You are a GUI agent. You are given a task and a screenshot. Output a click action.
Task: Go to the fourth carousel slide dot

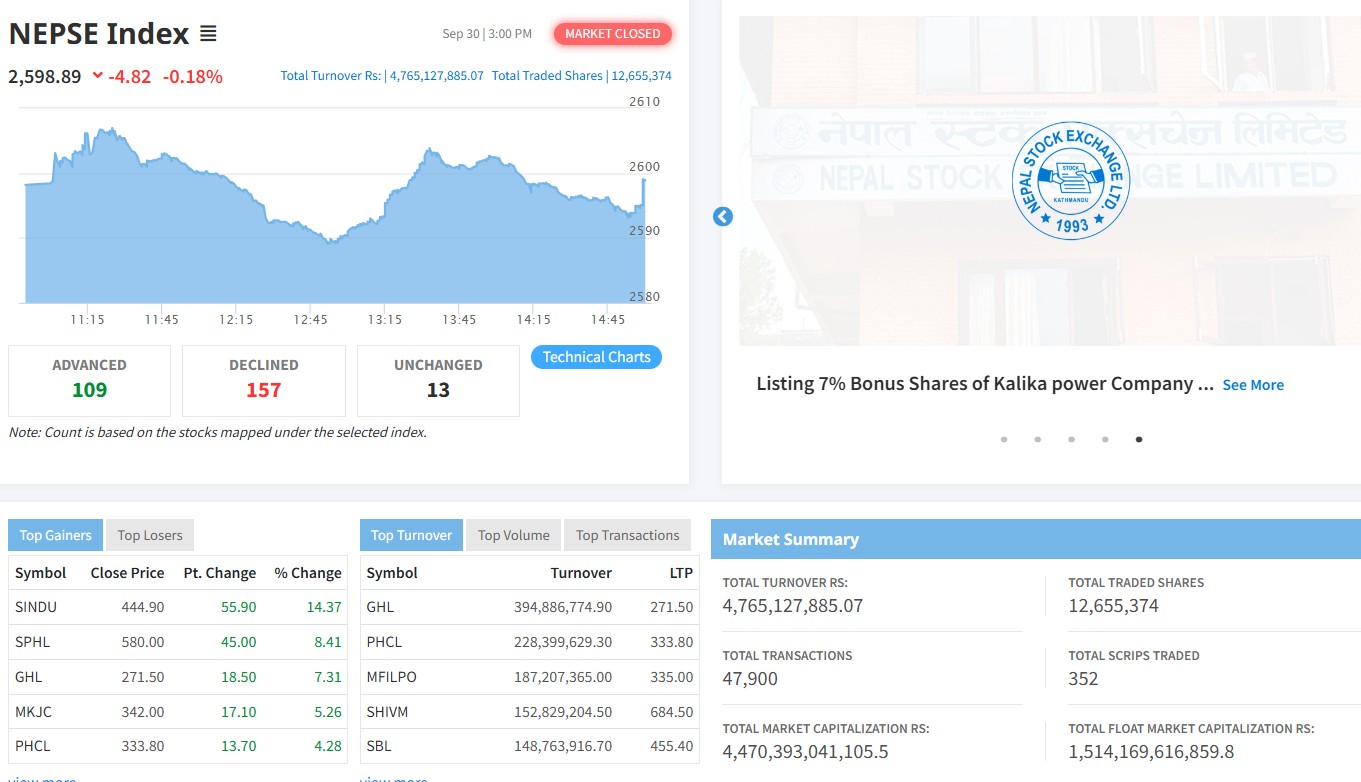[1105, 439]
